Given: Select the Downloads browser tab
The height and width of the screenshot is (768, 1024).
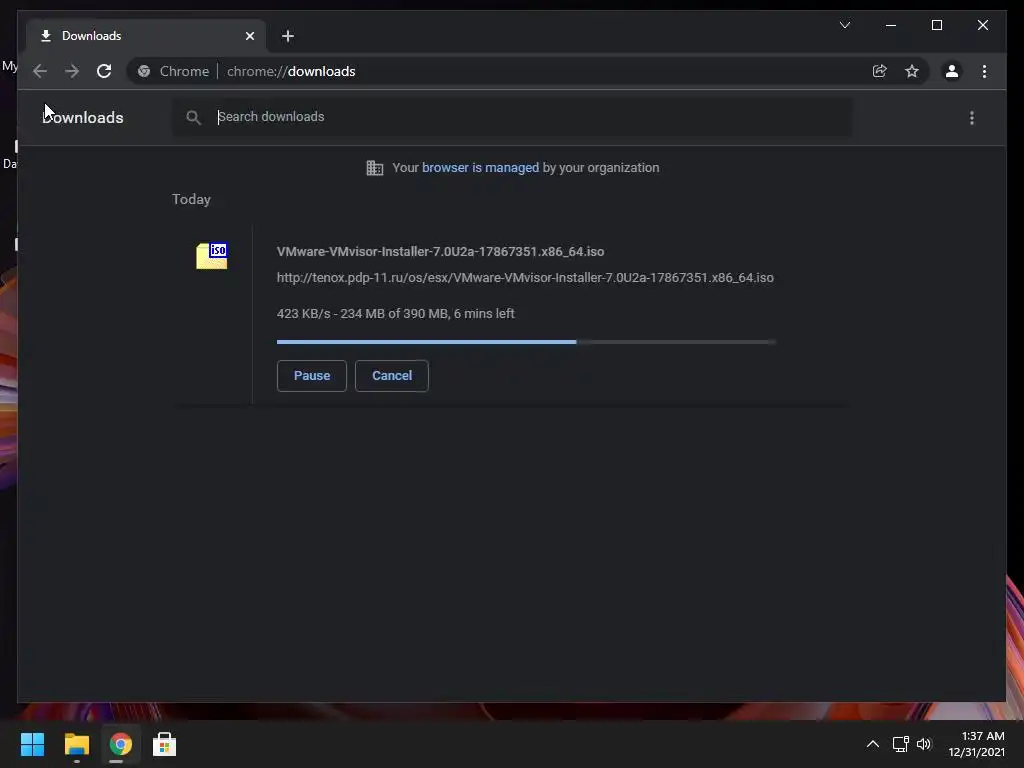Looking at the screenshot, I should coord(146,36).
